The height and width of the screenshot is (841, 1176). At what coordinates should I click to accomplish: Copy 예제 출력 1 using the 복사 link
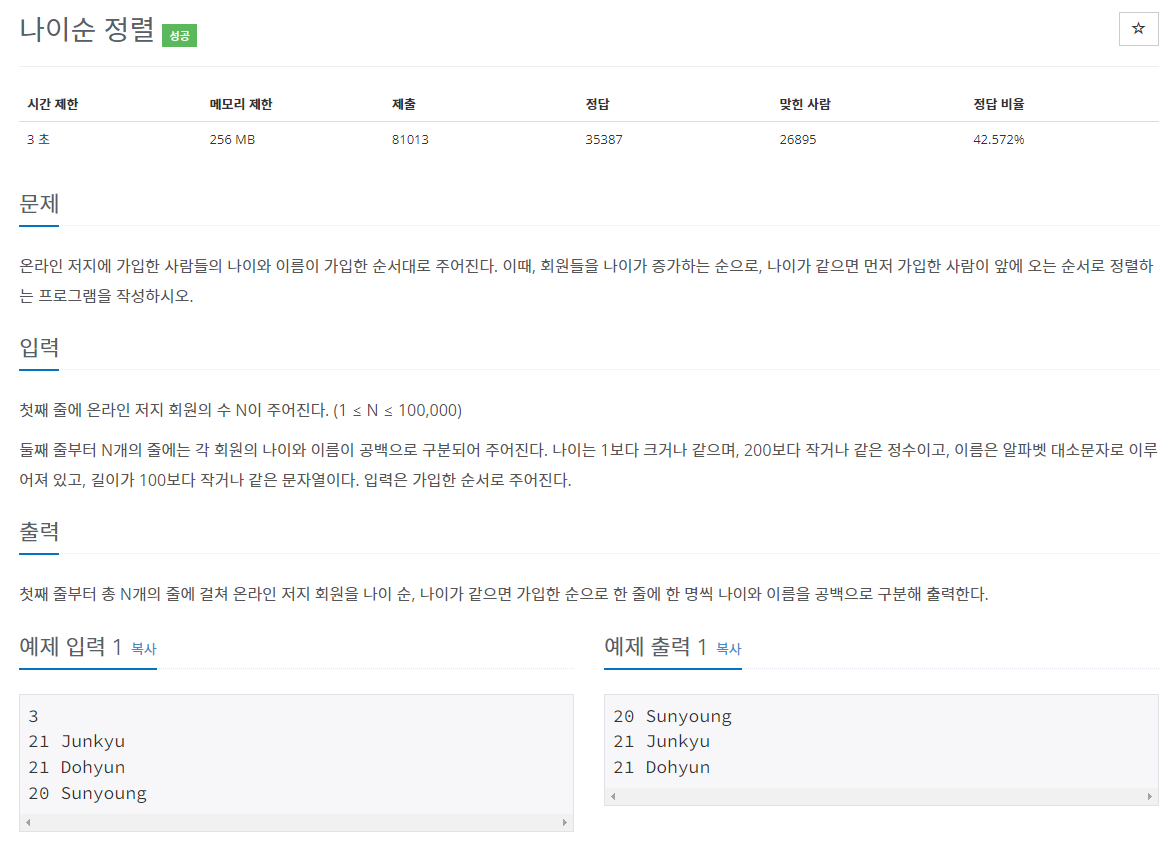point(728,648)
